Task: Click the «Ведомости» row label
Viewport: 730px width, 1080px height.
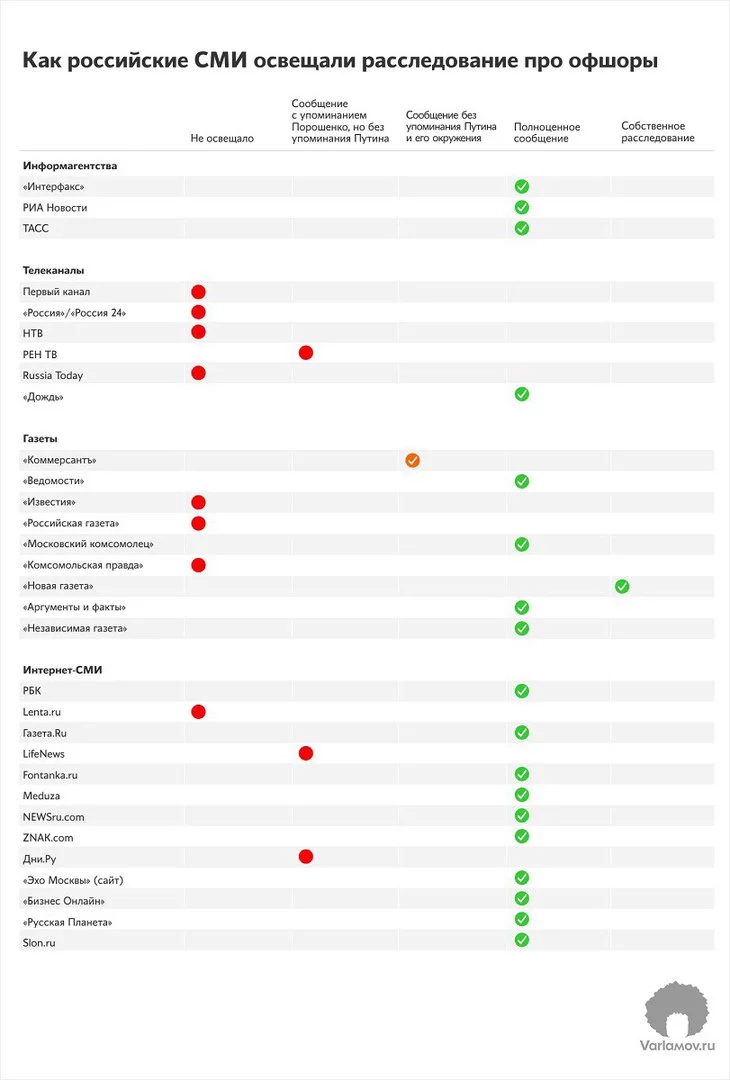Action: (50, 481)
